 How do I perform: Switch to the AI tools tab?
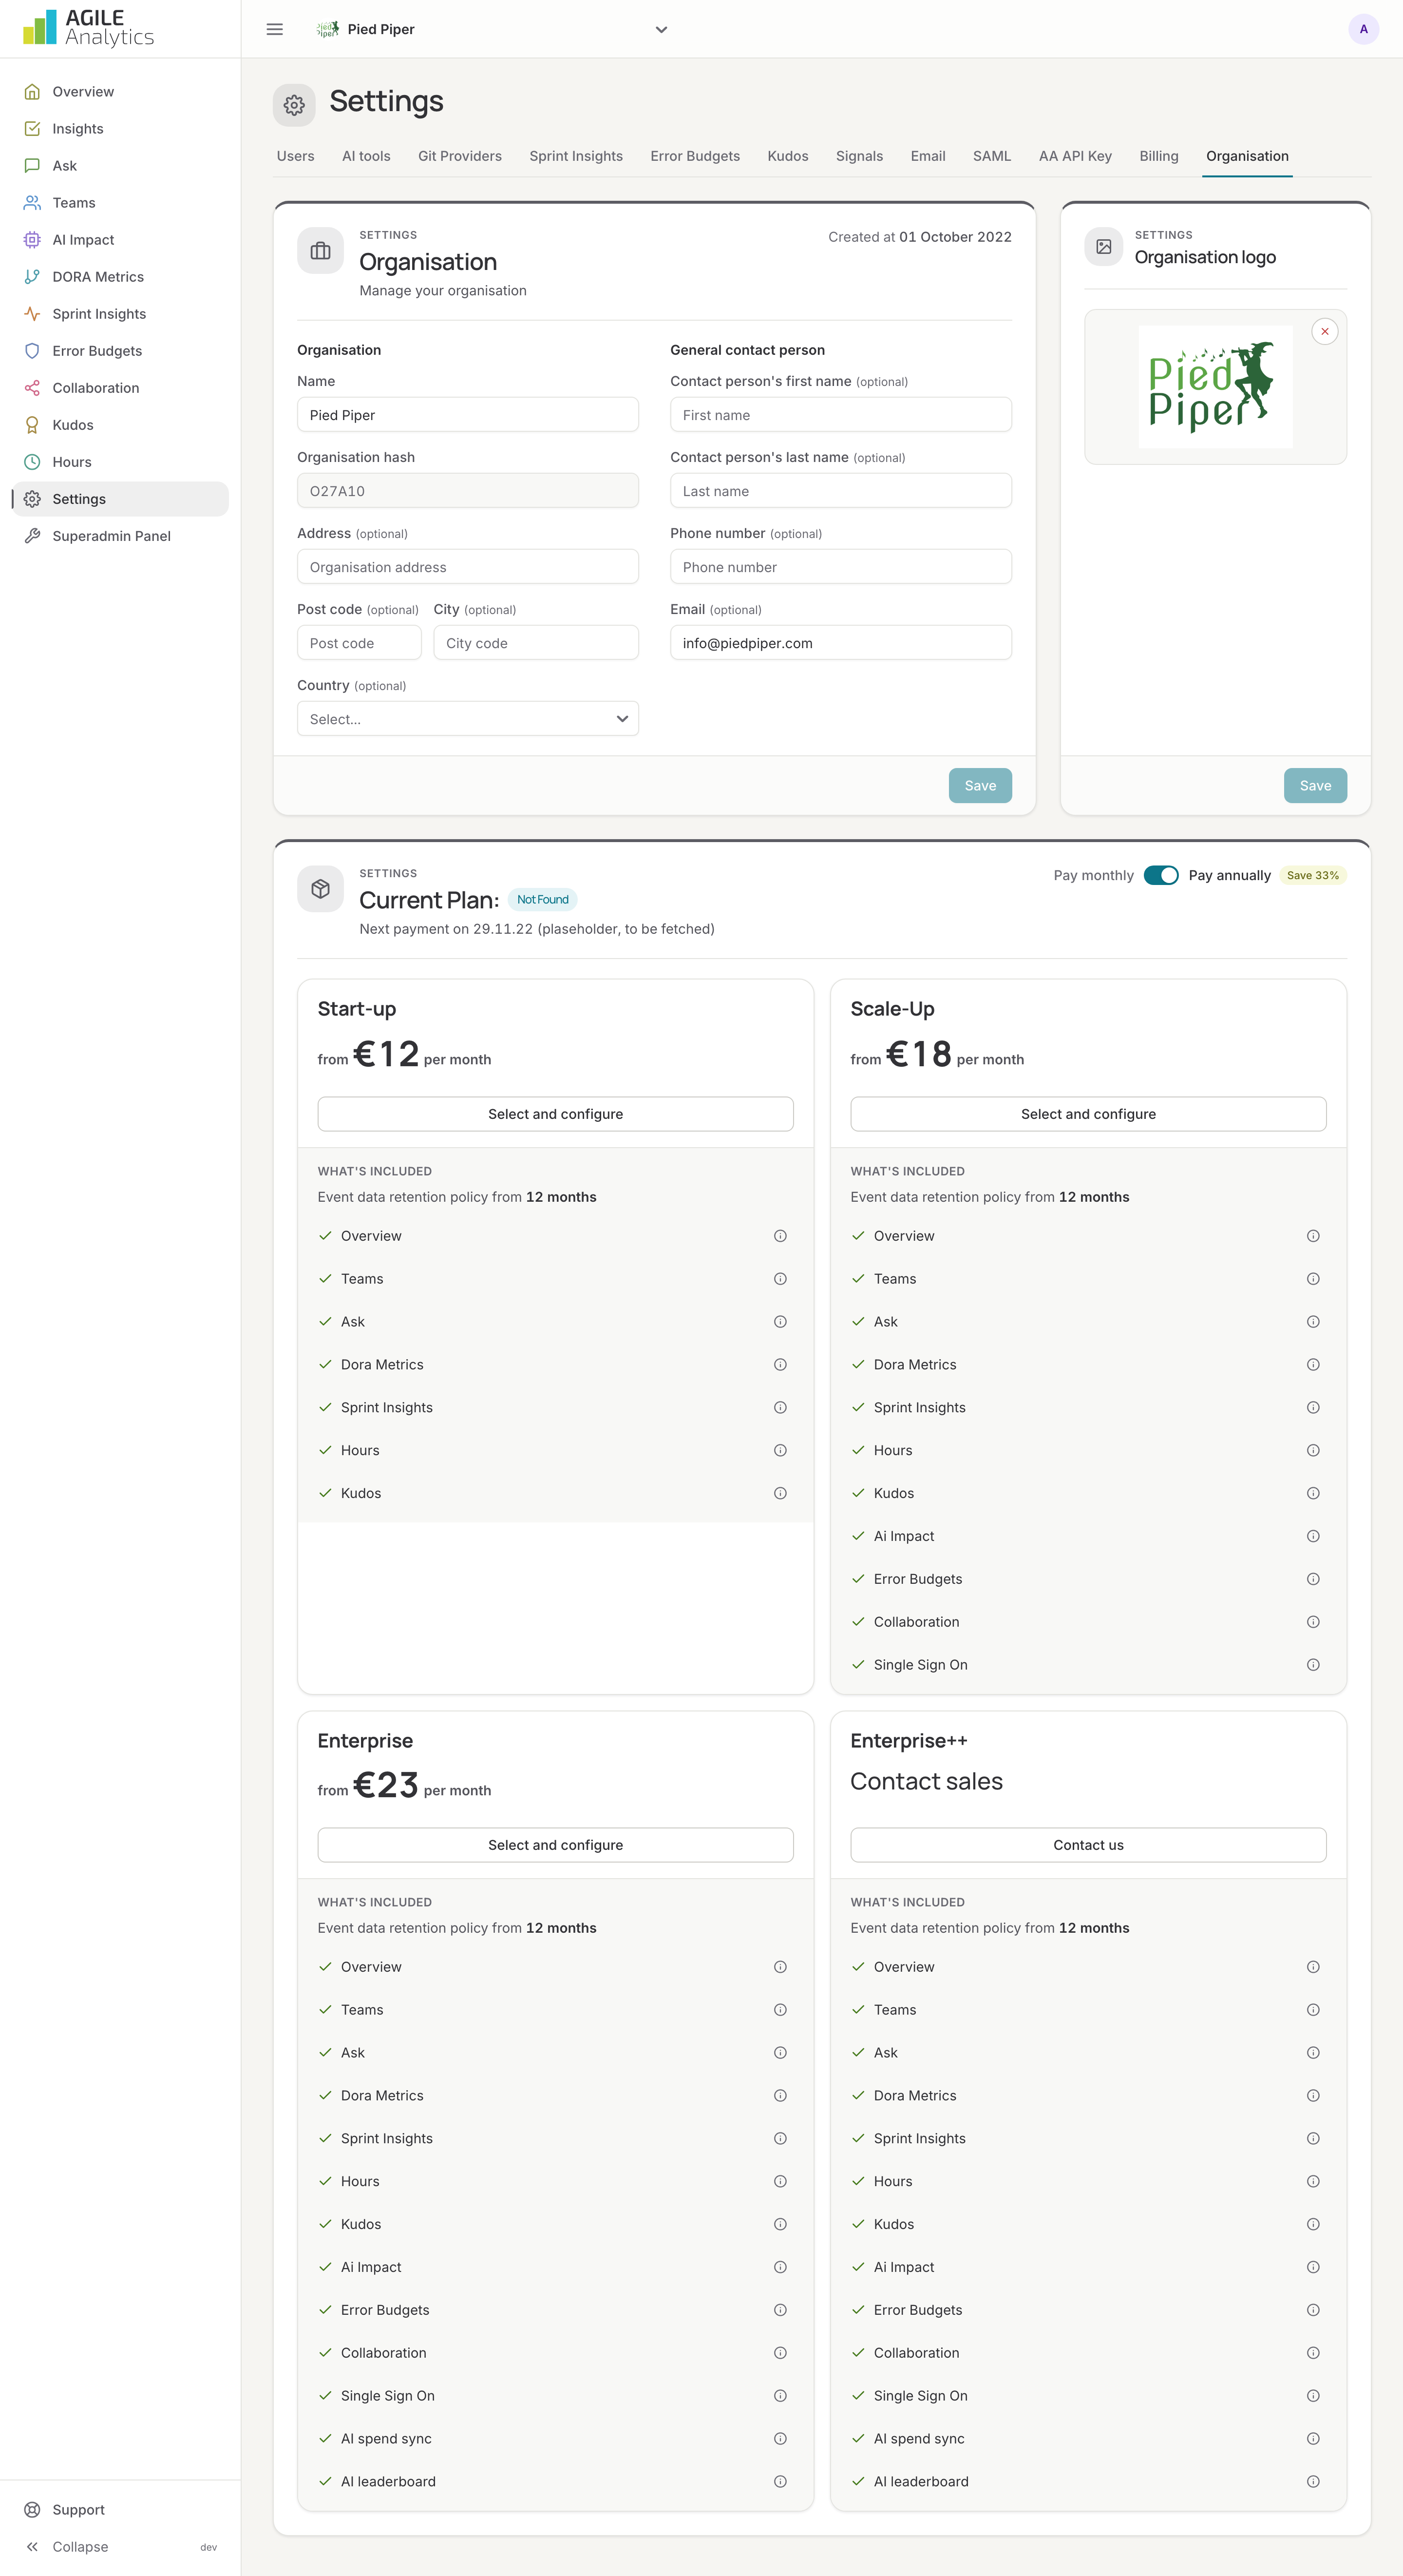point(366,156)
